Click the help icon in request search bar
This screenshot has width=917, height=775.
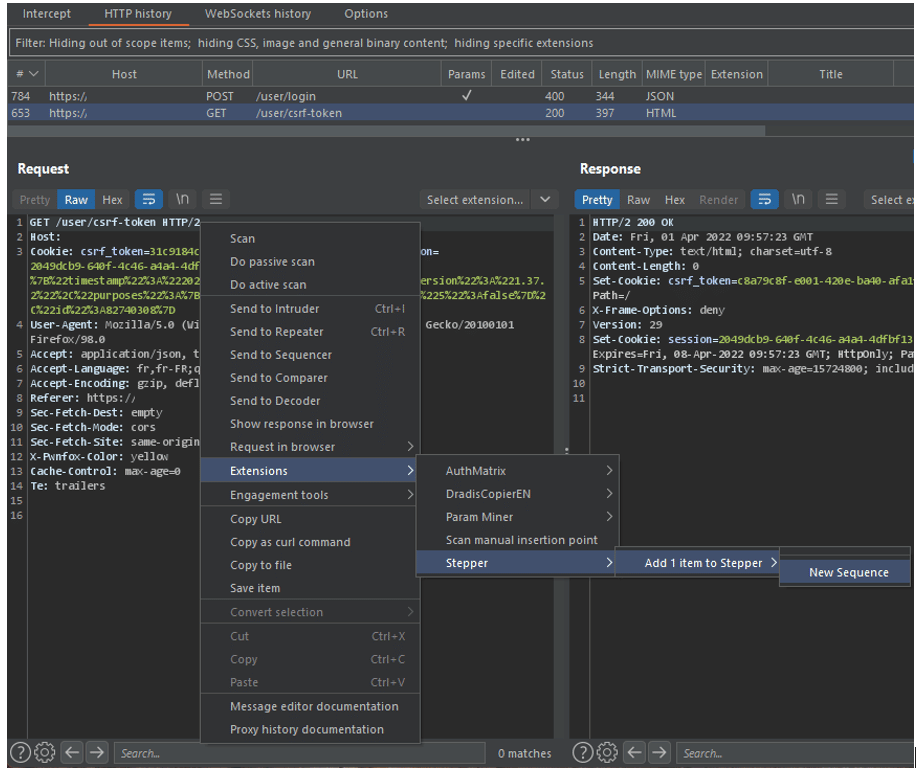coord(20,753)
